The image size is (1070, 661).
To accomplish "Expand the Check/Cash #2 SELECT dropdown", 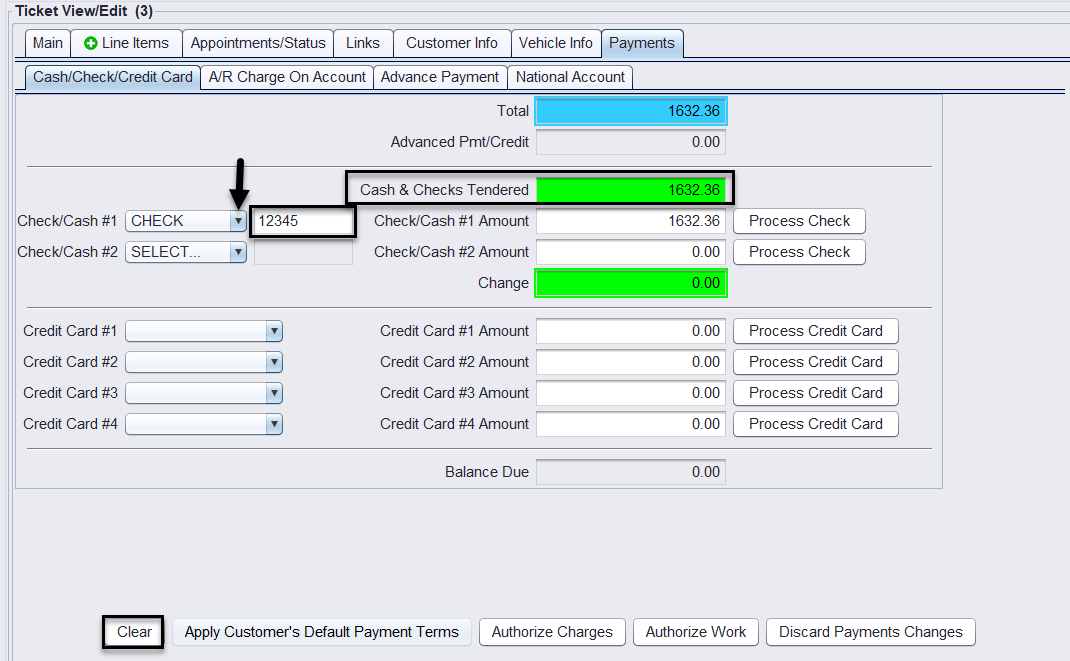I will tap(238, 252).
